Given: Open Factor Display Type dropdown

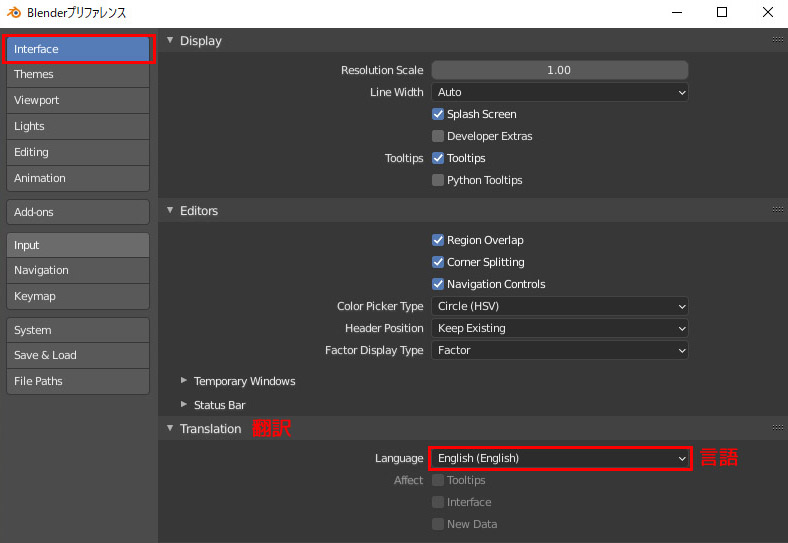Looking at the screenshot, I should coord(559,350).
